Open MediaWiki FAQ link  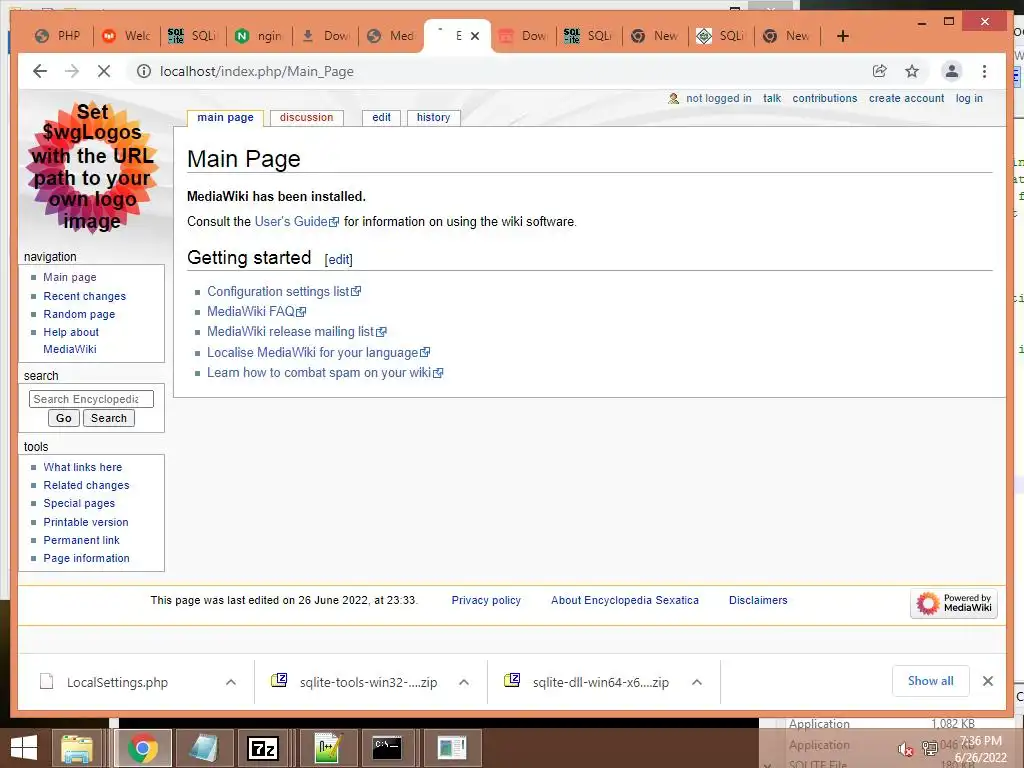click(x=256, y=312)
